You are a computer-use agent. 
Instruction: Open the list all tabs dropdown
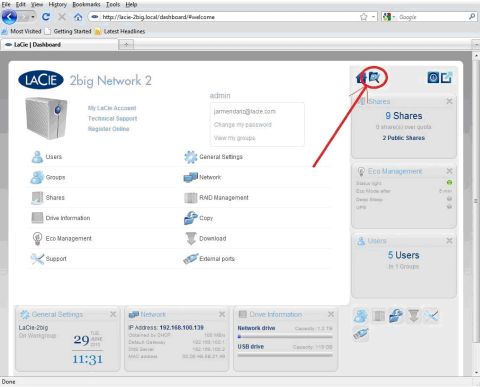click(476, 44)
